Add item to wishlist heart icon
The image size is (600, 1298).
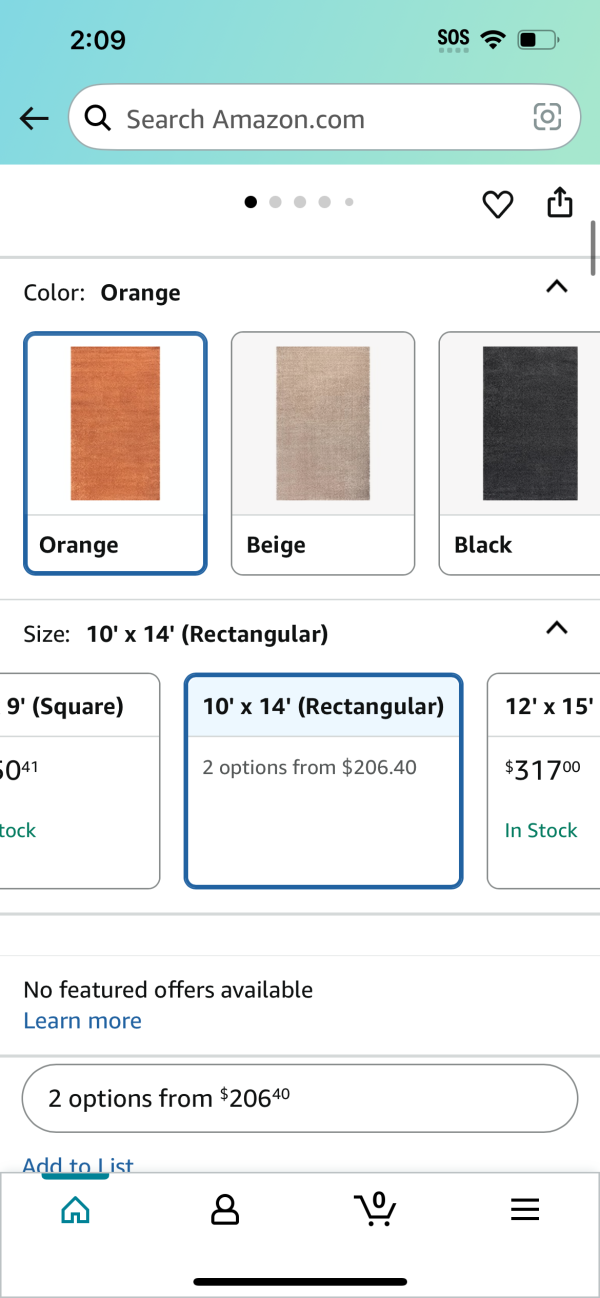click(x=497, y=204)
